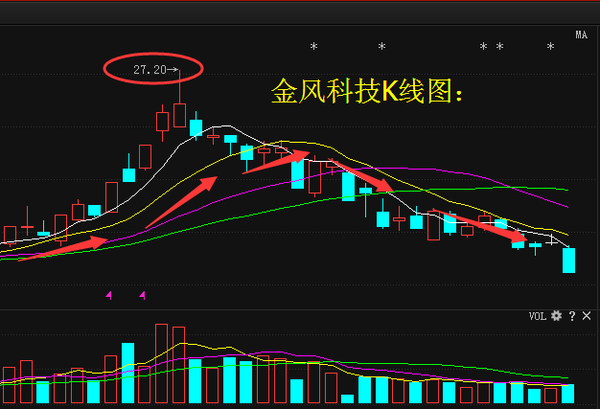
Task: Click the VOL panel help question mark
Action: click(572, 316)
